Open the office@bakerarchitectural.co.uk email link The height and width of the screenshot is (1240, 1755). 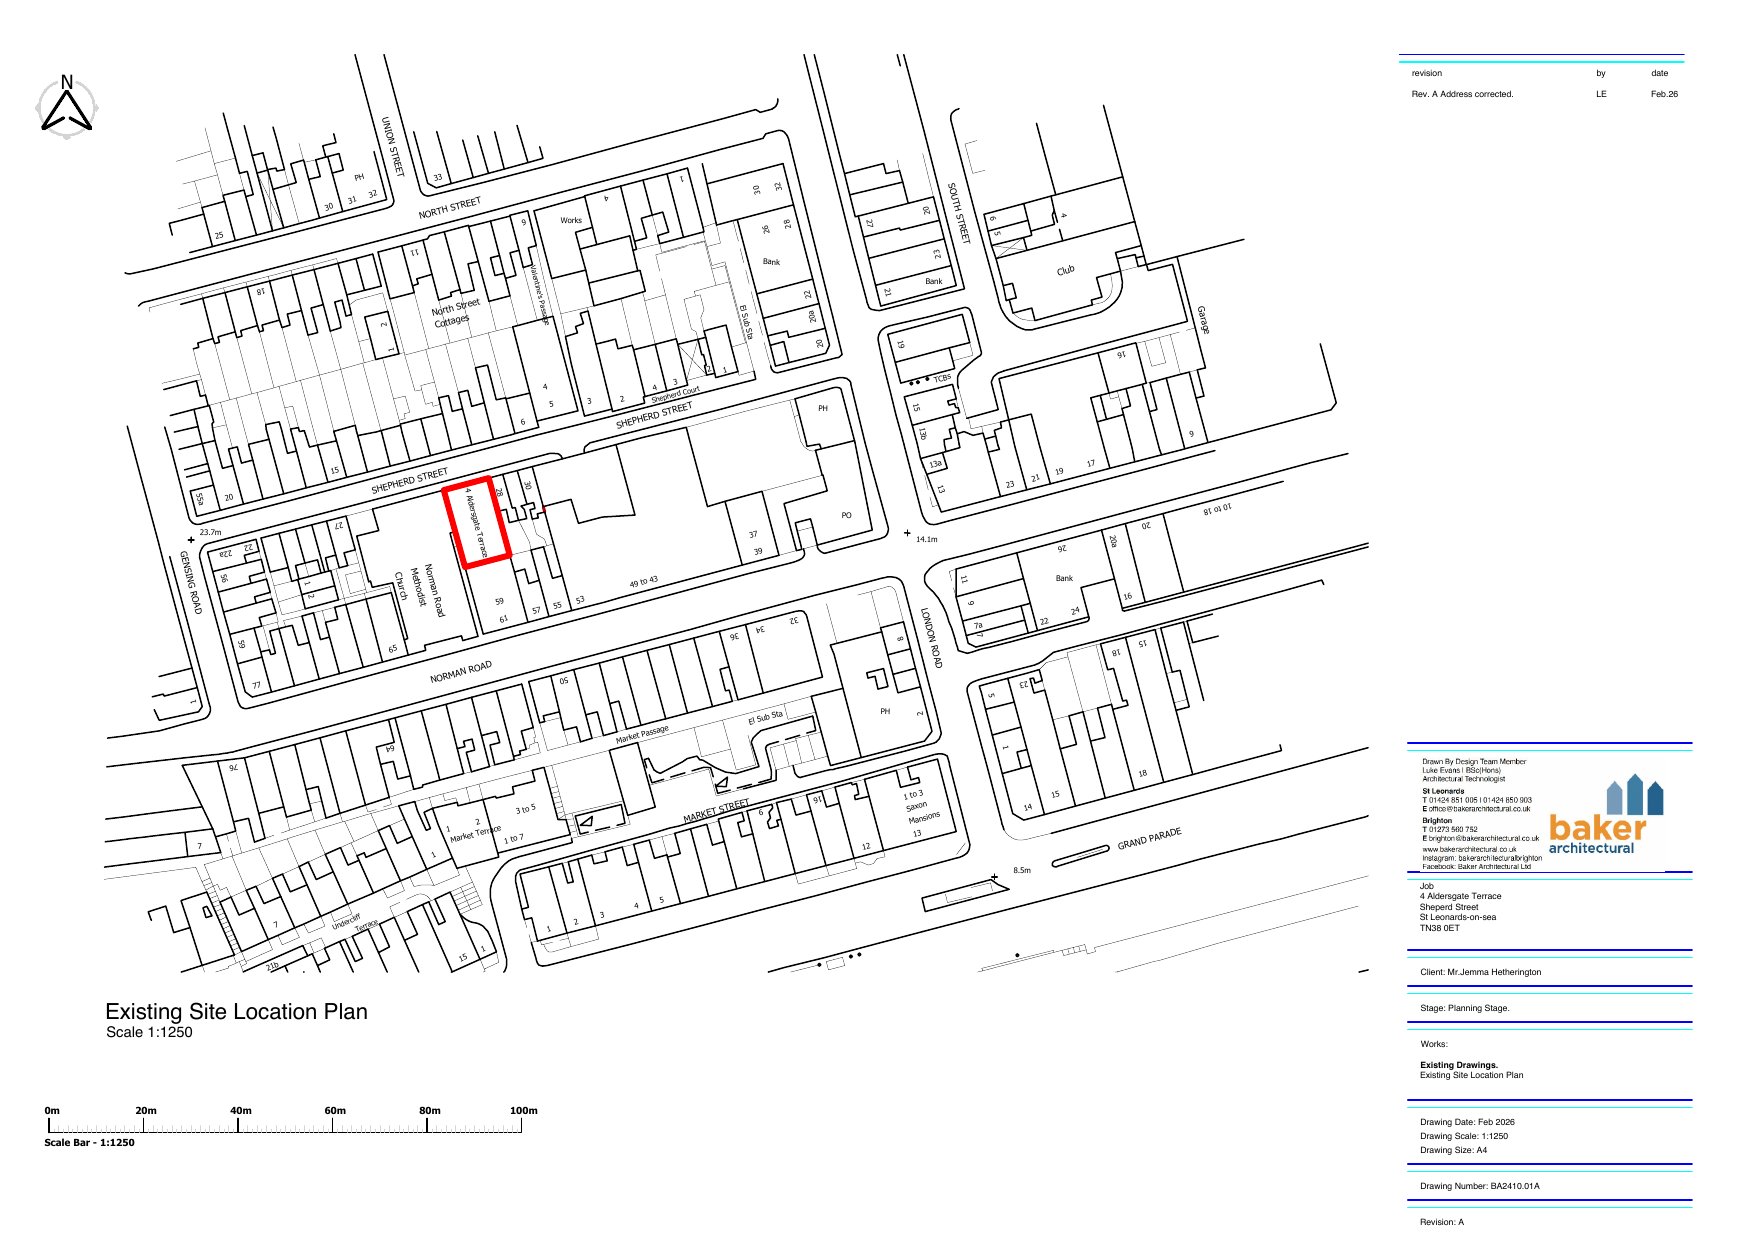(x=1479, y=809)
